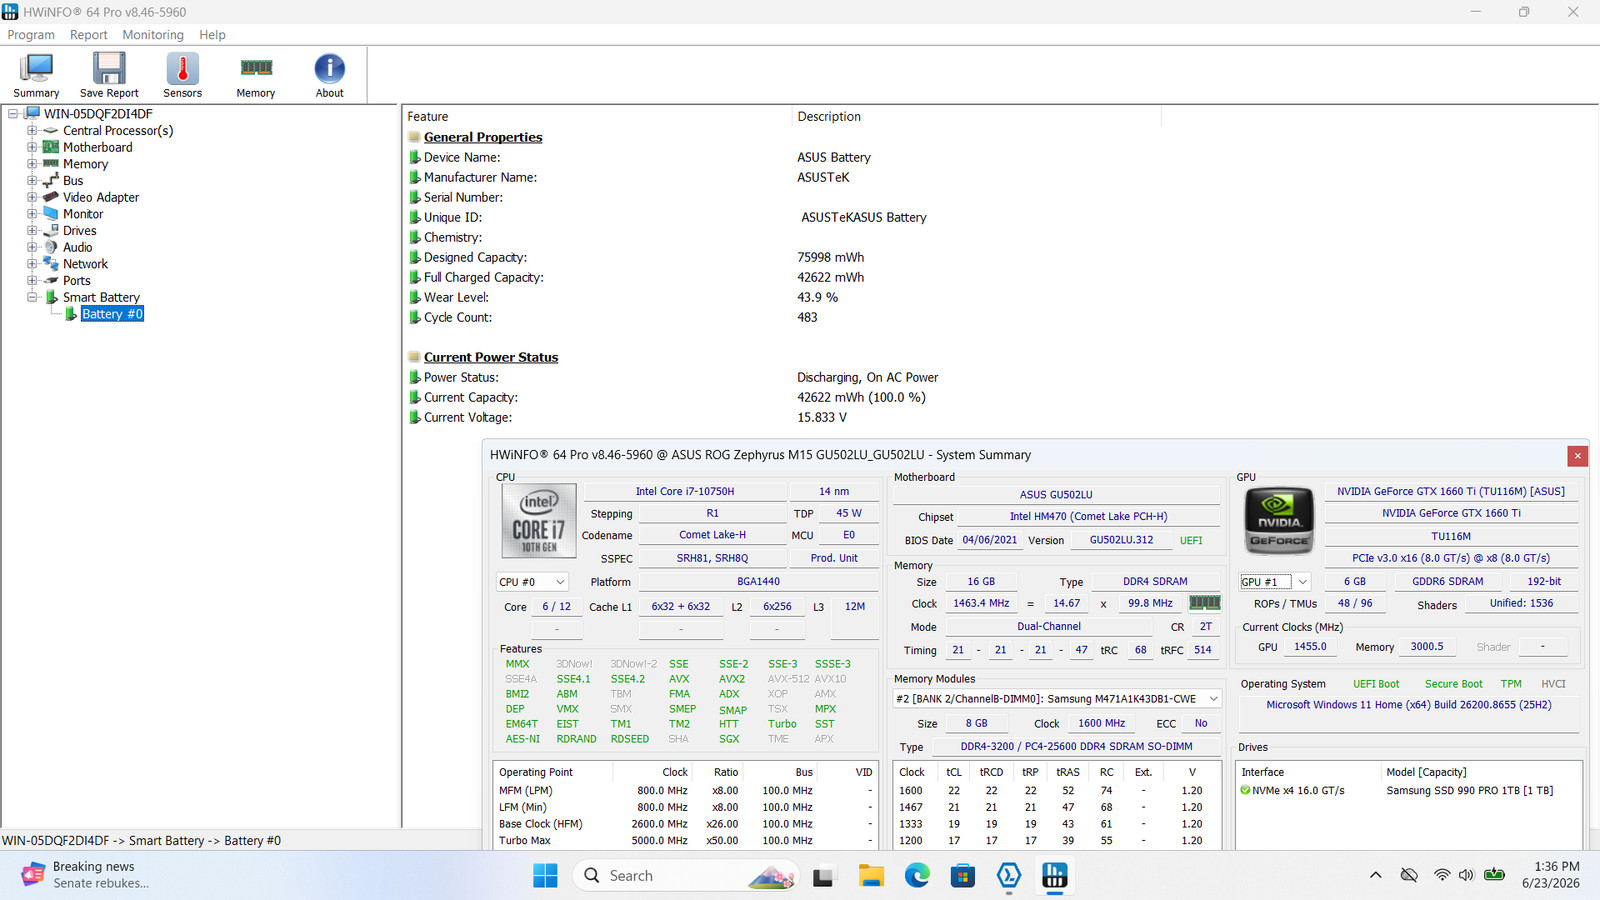1600x900 pixels.
Task: Open HWiNFO from the taskbar
Action: click(x=1054, y=876)
